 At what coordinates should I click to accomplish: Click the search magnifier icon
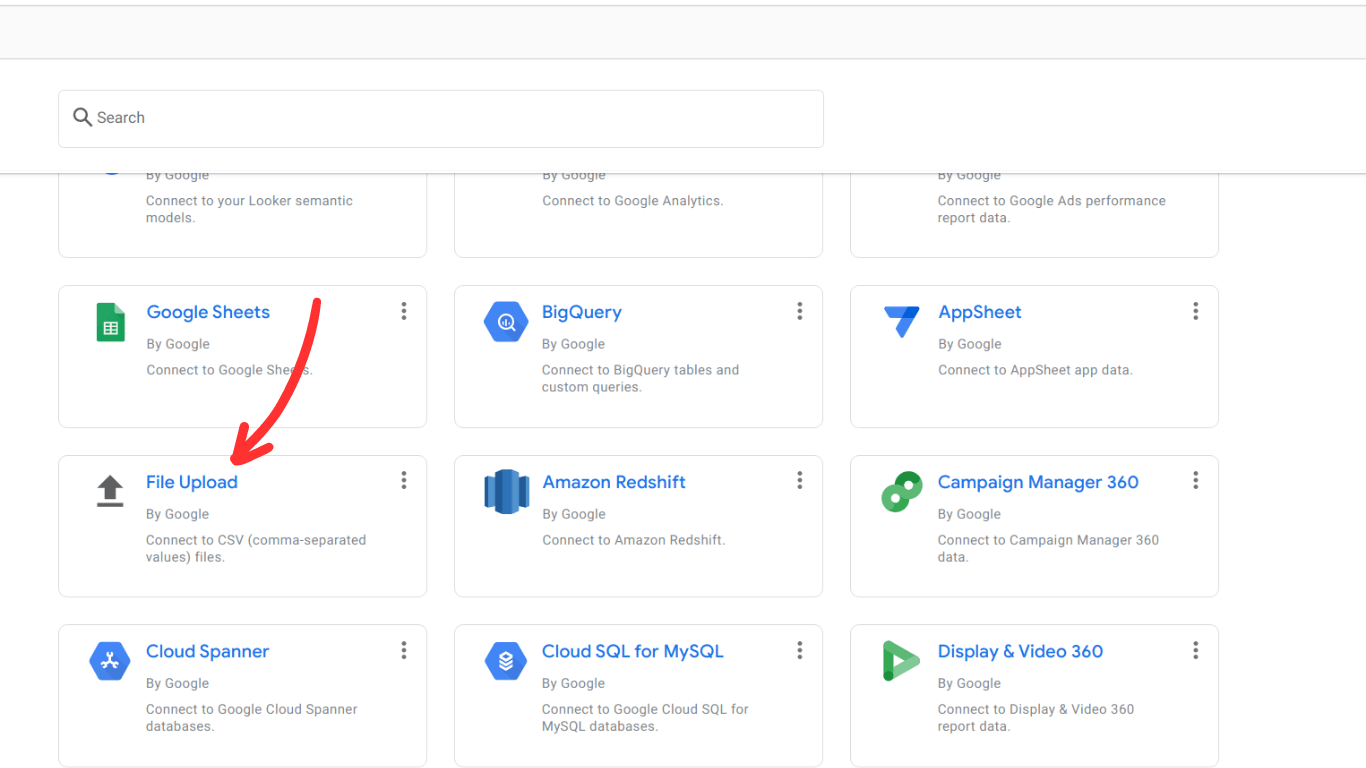coord(83,118)
